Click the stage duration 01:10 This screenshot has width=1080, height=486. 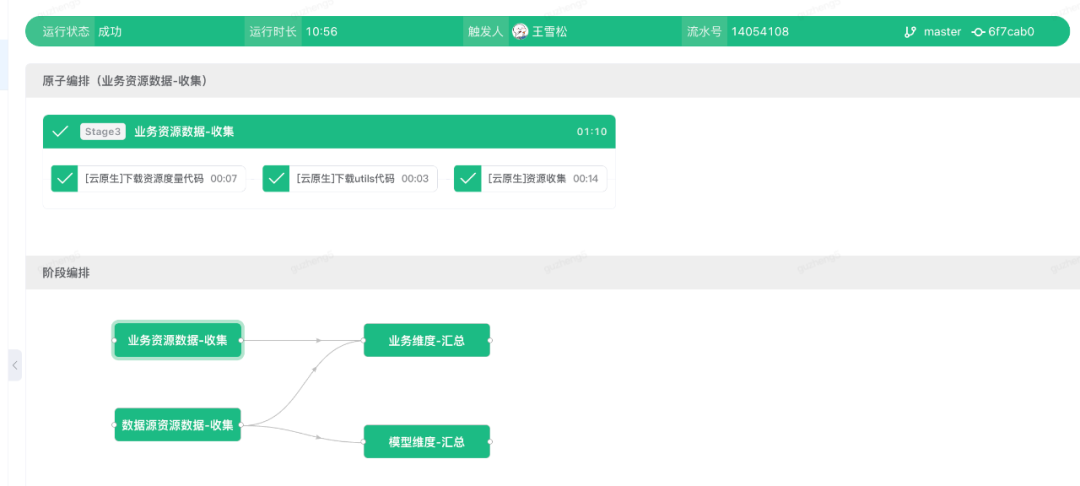(592, 131)
